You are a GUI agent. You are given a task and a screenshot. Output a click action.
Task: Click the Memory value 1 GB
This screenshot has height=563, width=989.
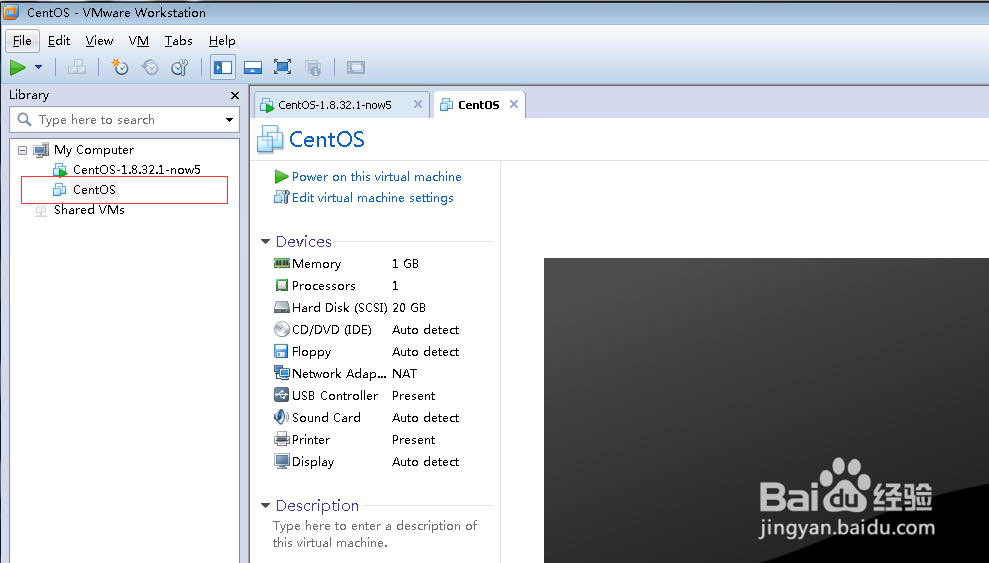coord(405,264)
